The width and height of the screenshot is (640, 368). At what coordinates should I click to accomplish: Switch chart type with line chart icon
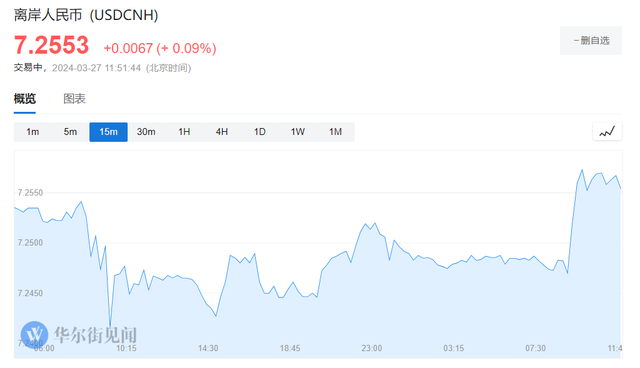(x=607, y=132)
